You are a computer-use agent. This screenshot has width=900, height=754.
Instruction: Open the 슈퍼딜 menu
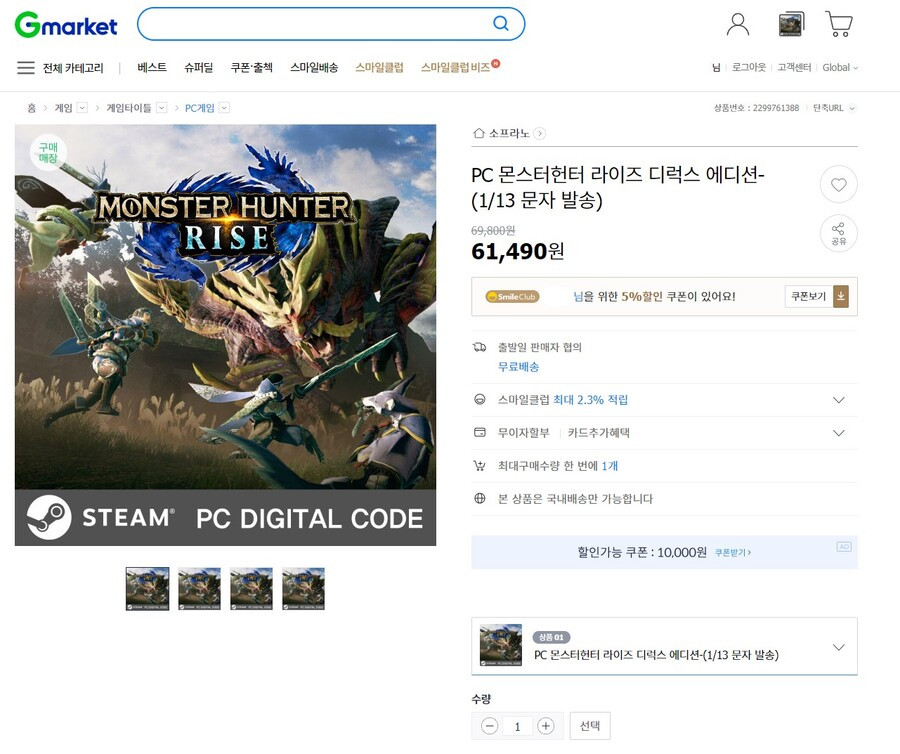coord(199,68)
